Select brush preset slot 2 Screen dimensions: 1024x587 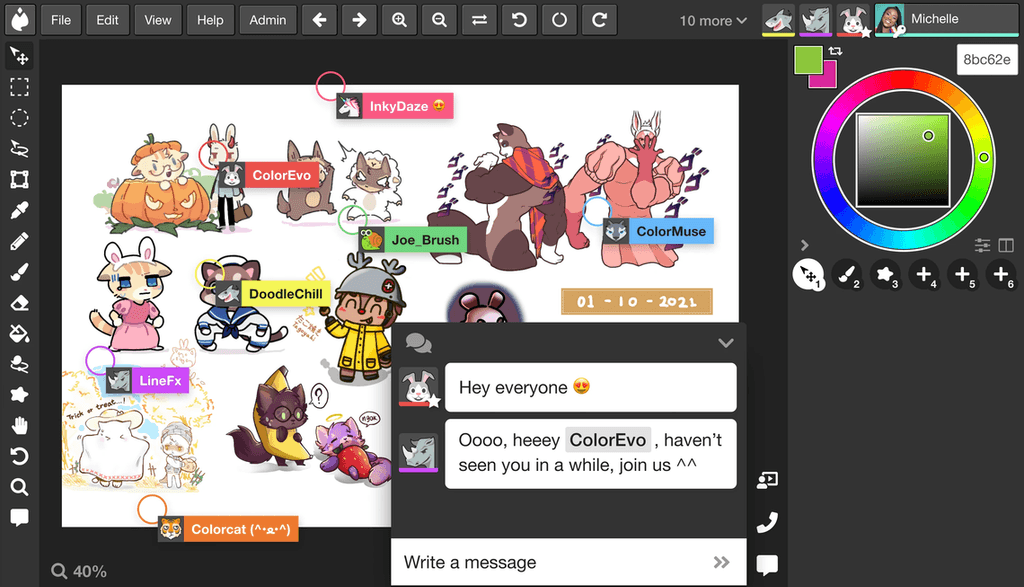tap(848, 275)
